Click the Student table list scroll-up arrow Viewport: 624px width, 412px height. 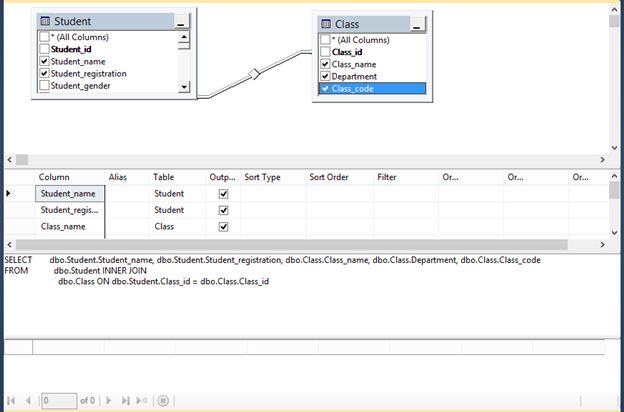(184, 37)
